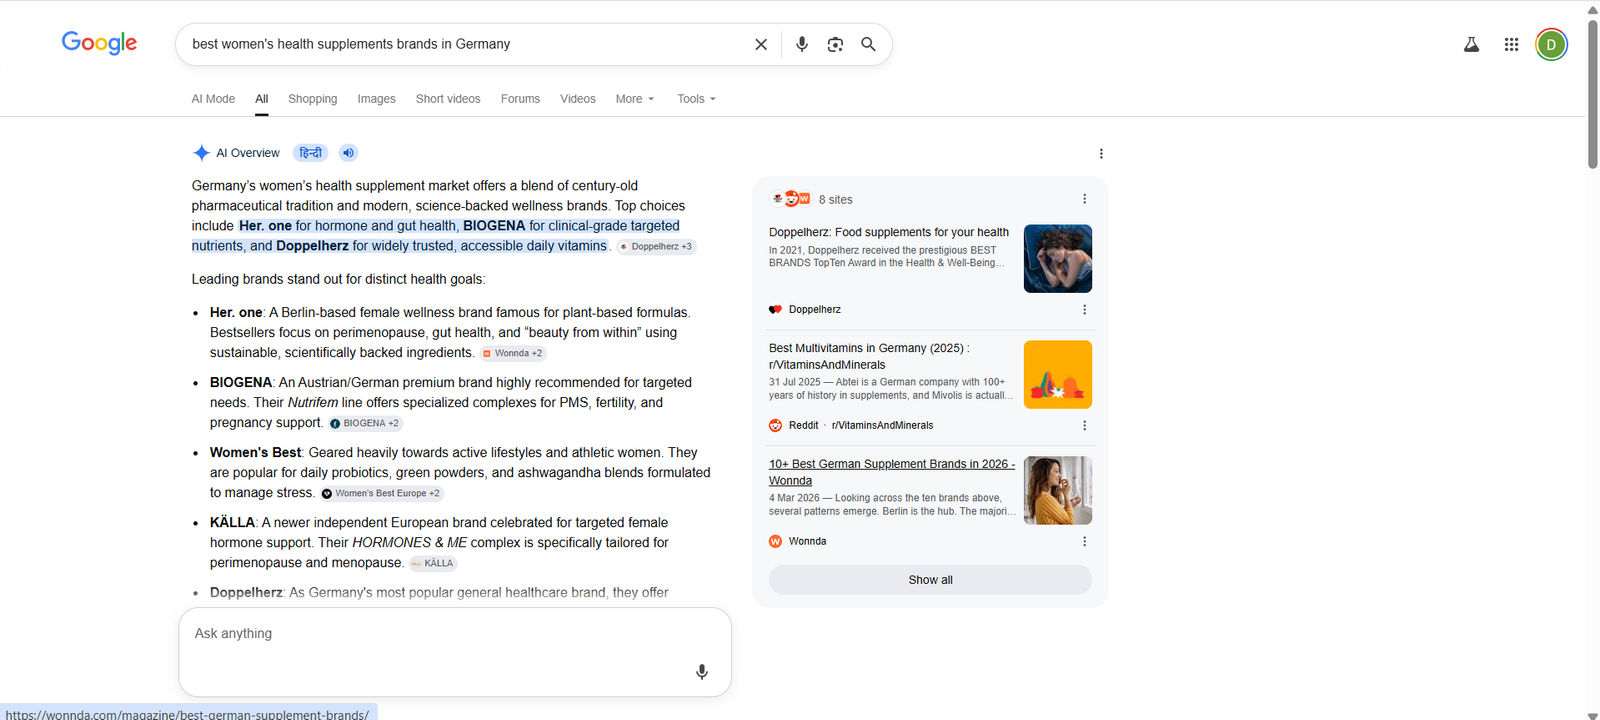Image resolution: width=1600 pixels, height=720 pixels.
Task: Open Reddit multivitamins orange thumbnail
Action: [x=1058, y=375]
